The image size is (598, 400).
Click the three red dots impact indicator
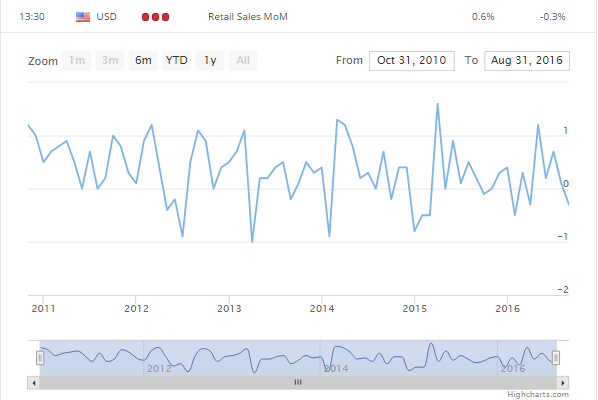pyautogui.click(x=155, y=17)
